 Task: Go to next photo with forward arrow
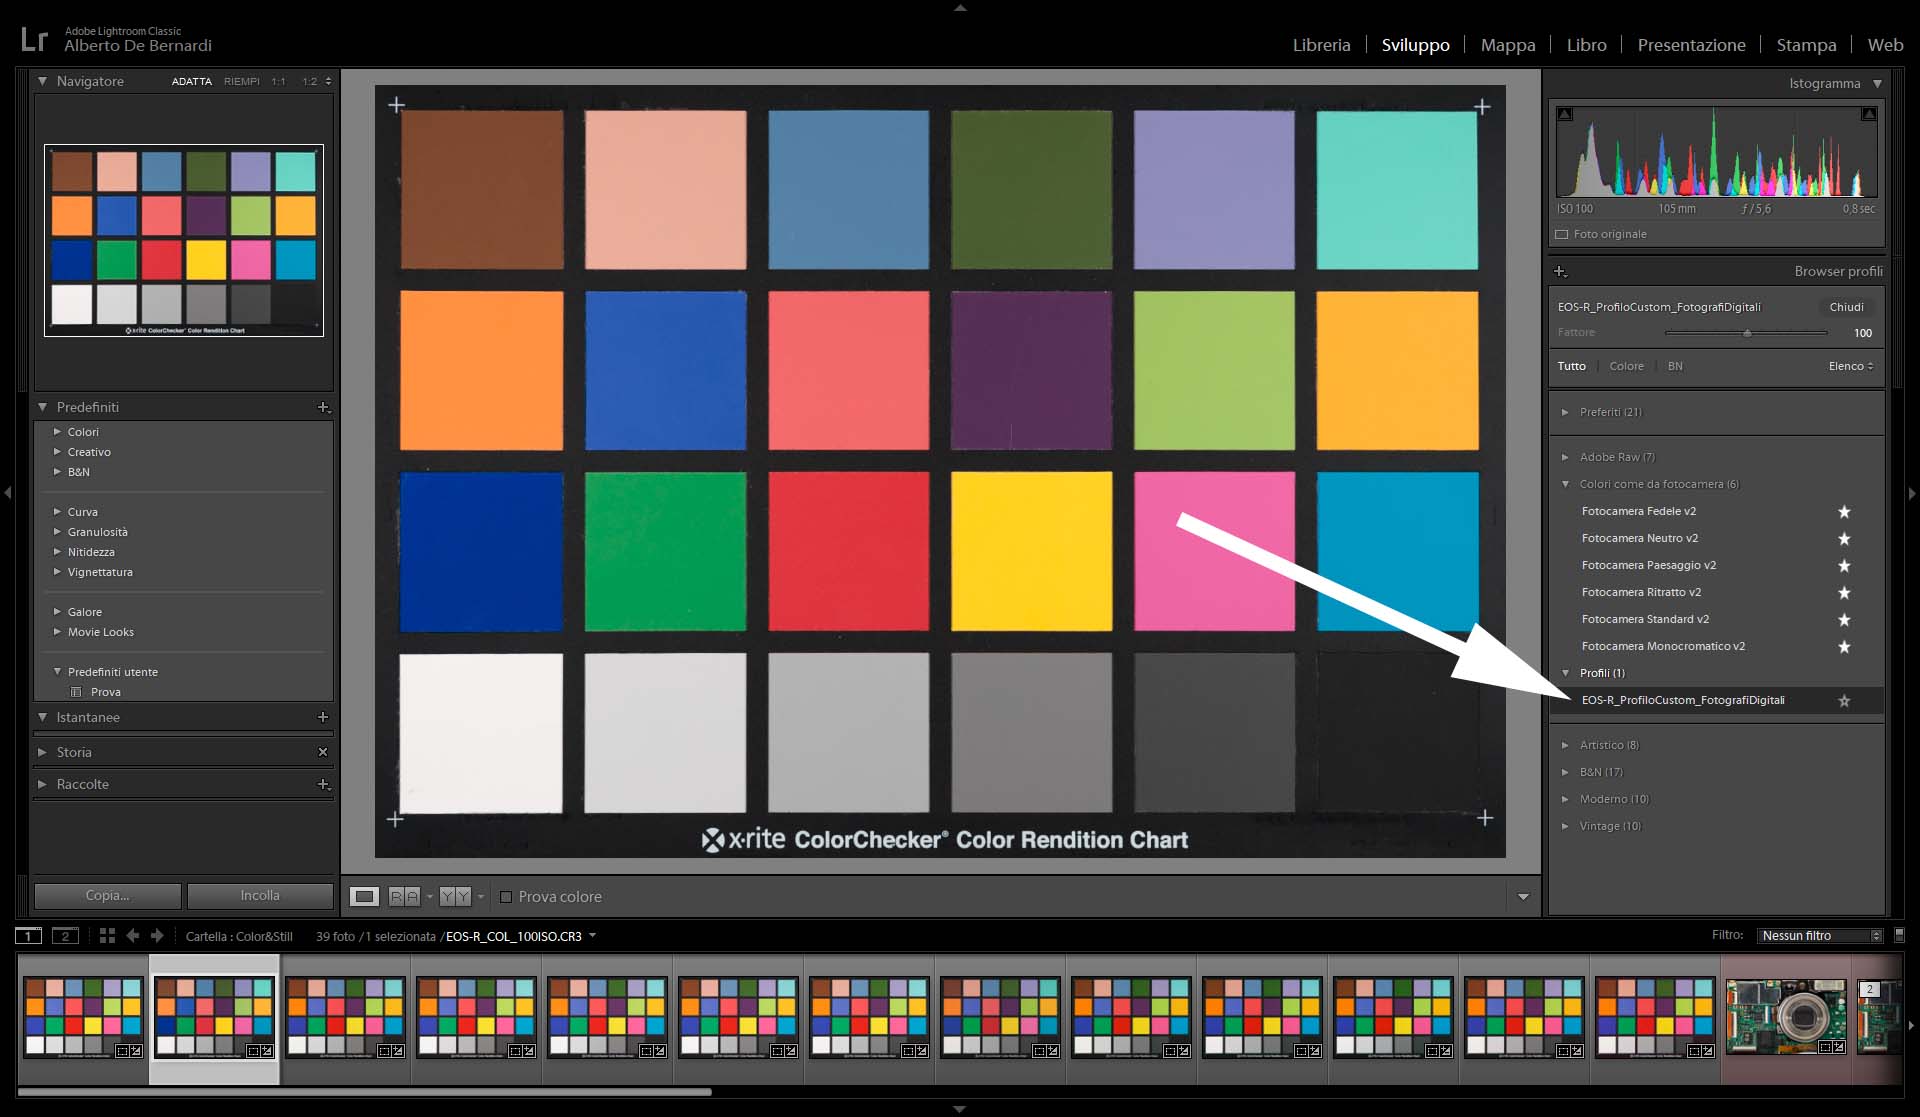click(157, 936)
